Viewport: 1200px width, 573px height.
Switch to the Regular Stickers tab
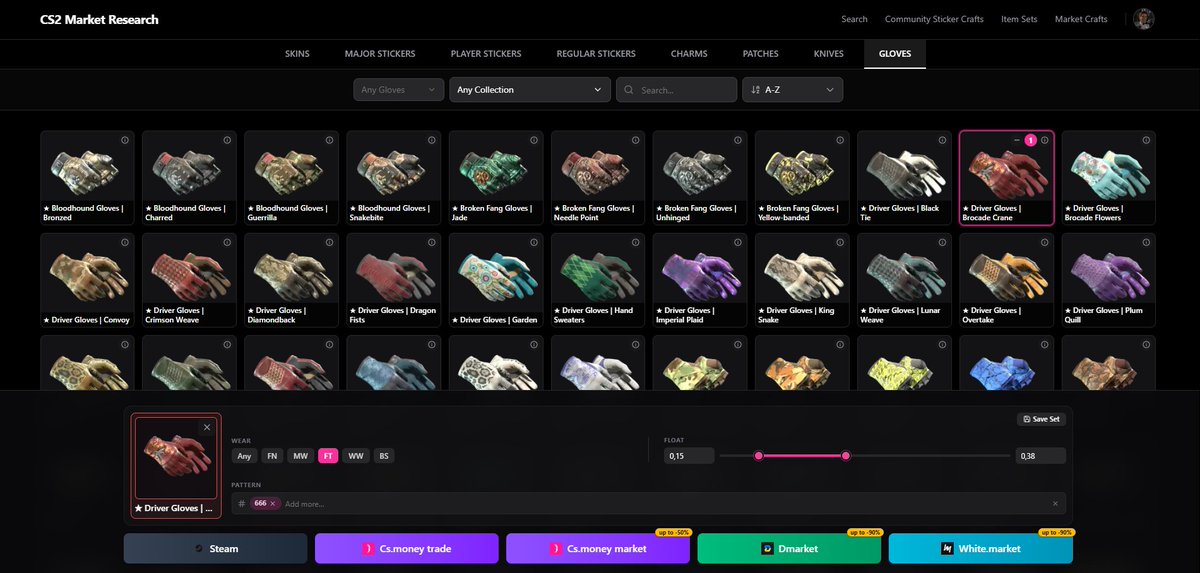click(x=596, y=53)
